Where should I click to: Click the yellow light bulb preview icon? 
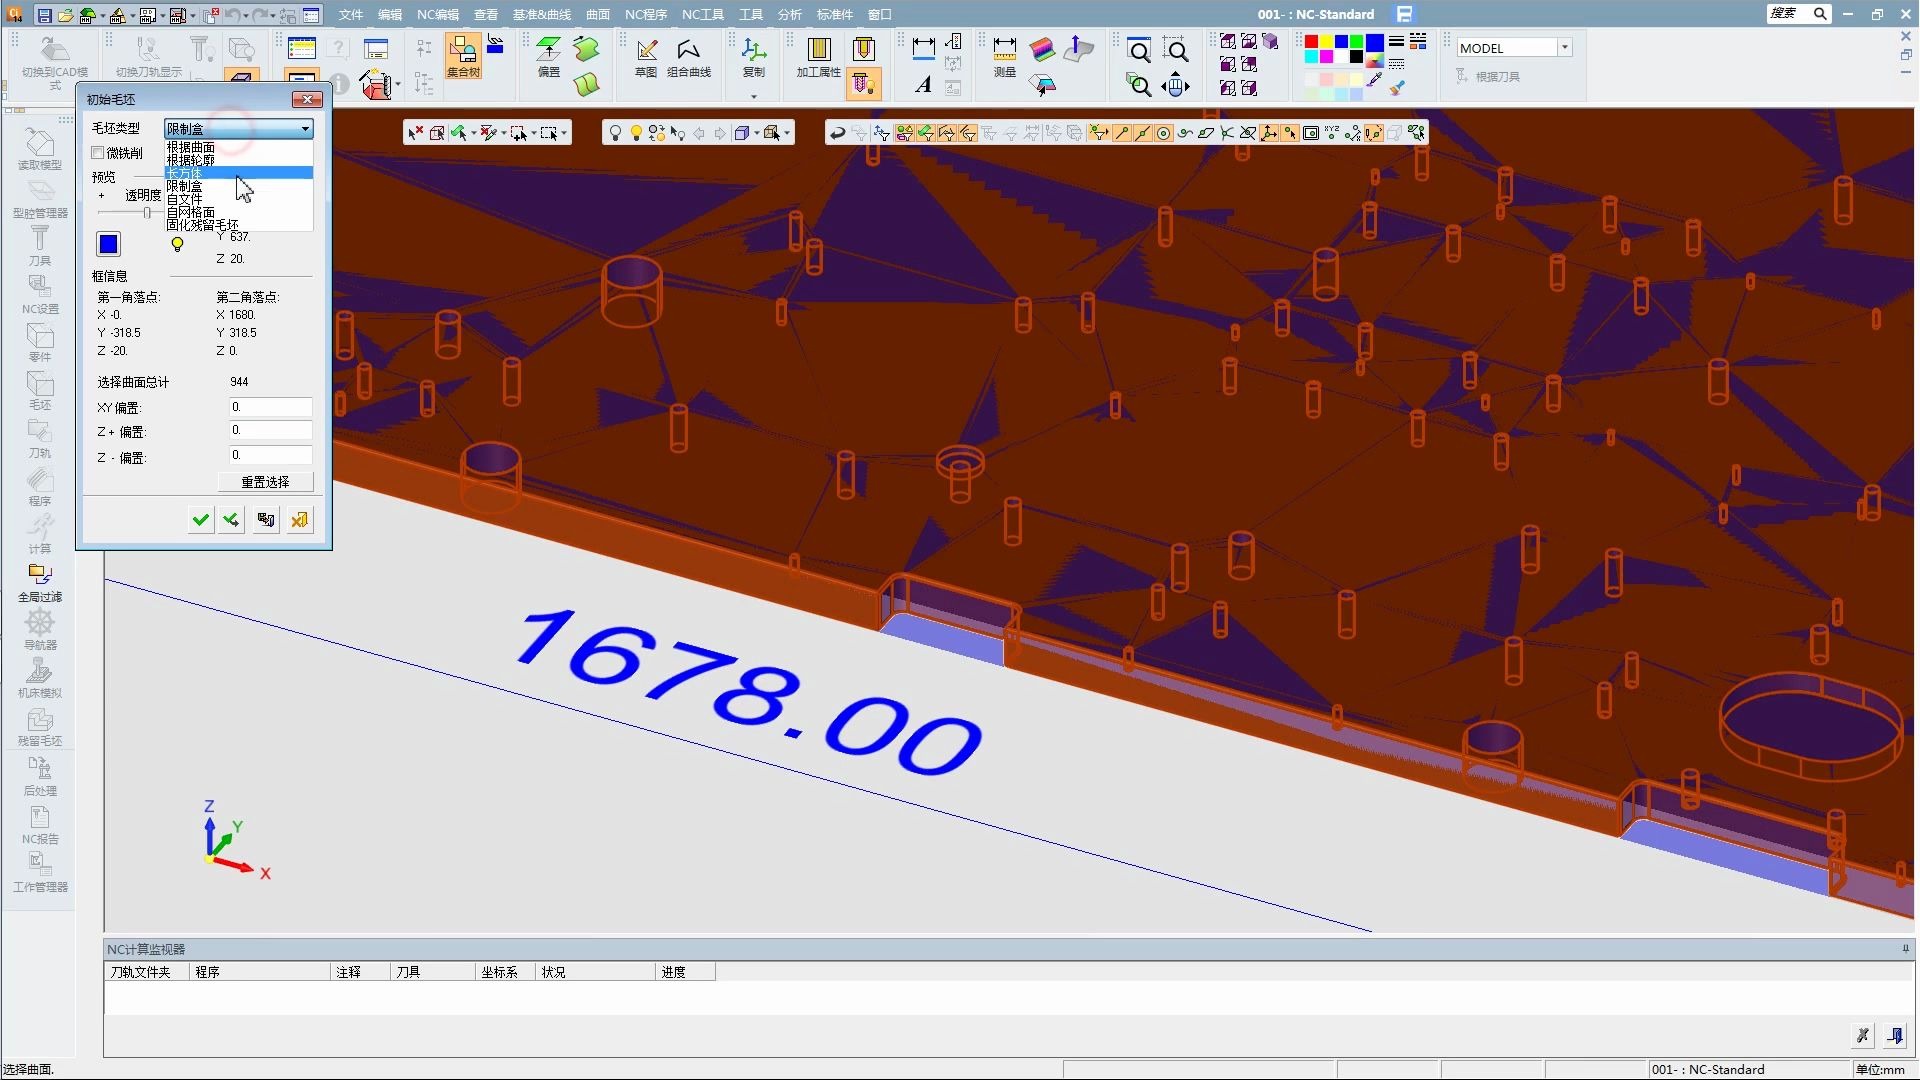[177, 244]
